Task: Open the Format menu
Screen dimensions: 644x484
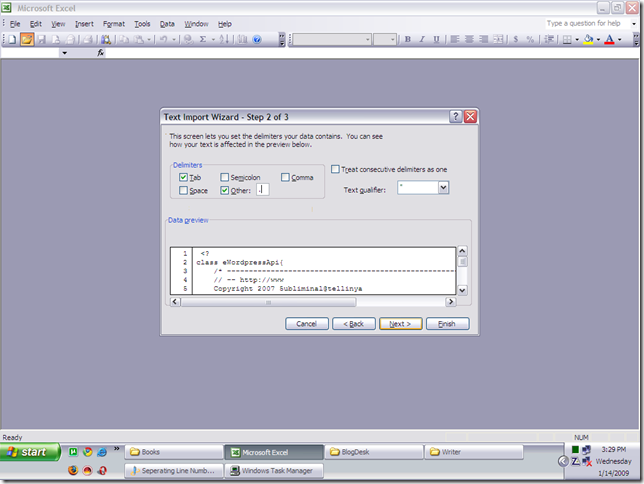Action: [x=114, y=24]
